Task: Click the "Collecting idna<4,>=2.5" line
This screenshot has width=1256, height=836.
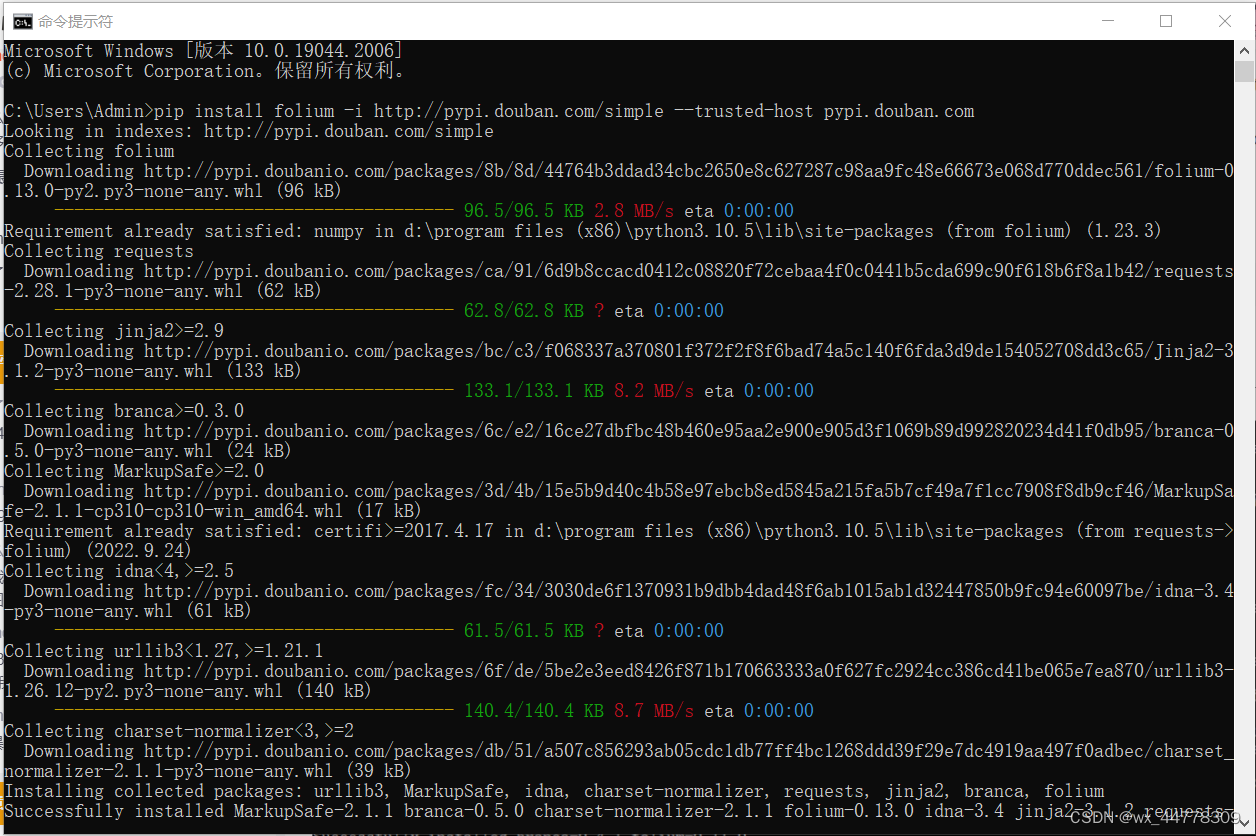Action: tap(119, 571)
